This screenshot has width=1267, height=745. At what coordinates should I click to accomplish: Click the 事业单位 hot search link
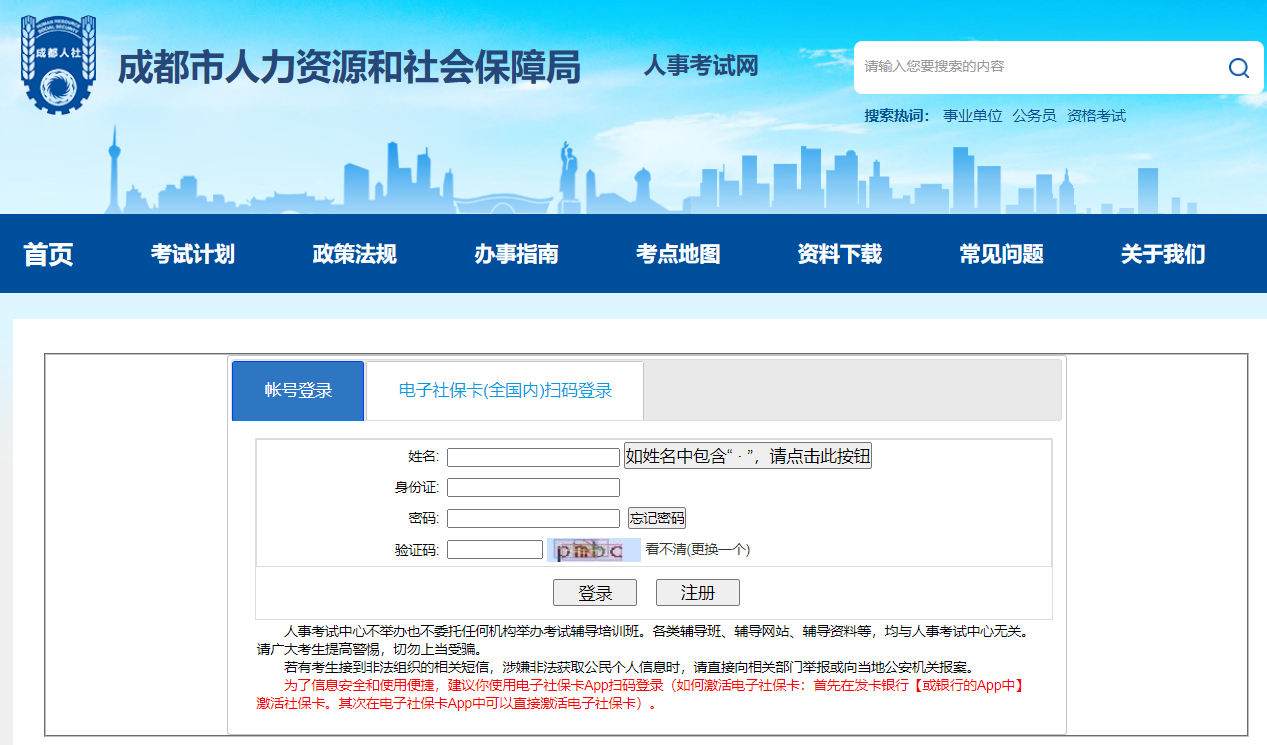[x=972, y=116]
